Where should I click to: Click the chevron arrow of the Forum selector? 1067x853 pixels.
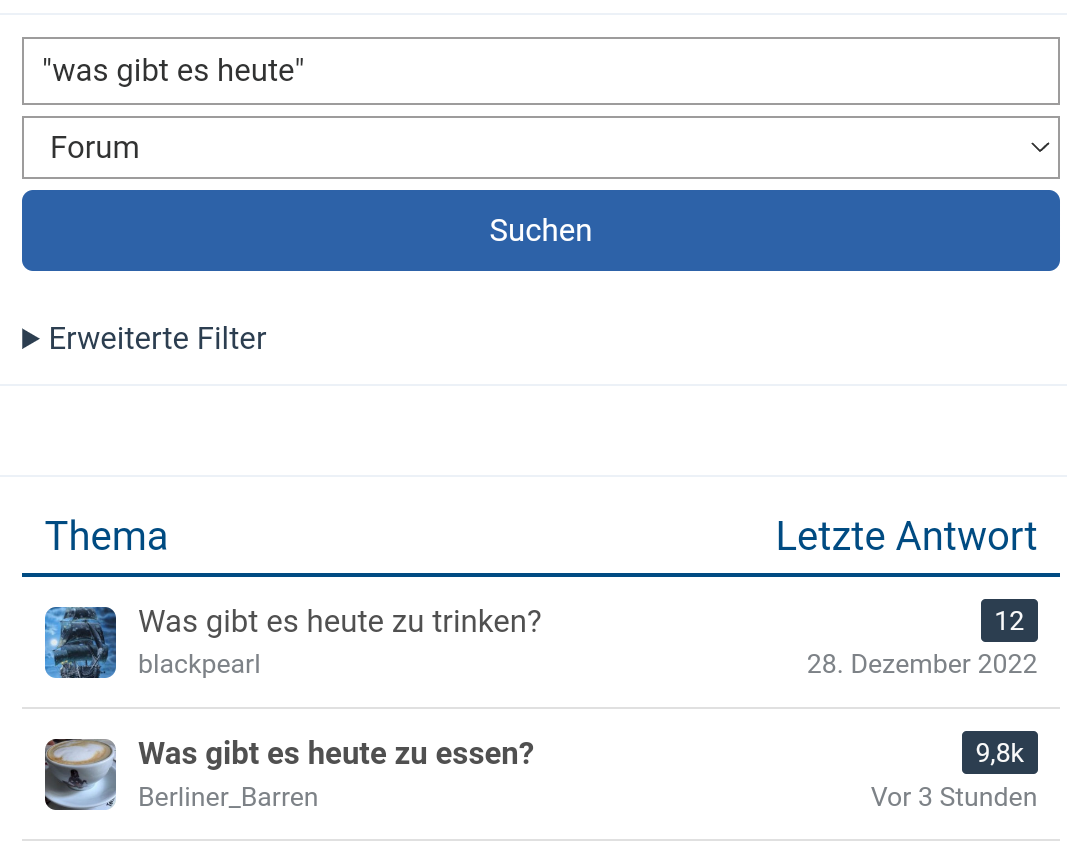pyautogui.click(x=1039, y=148)
